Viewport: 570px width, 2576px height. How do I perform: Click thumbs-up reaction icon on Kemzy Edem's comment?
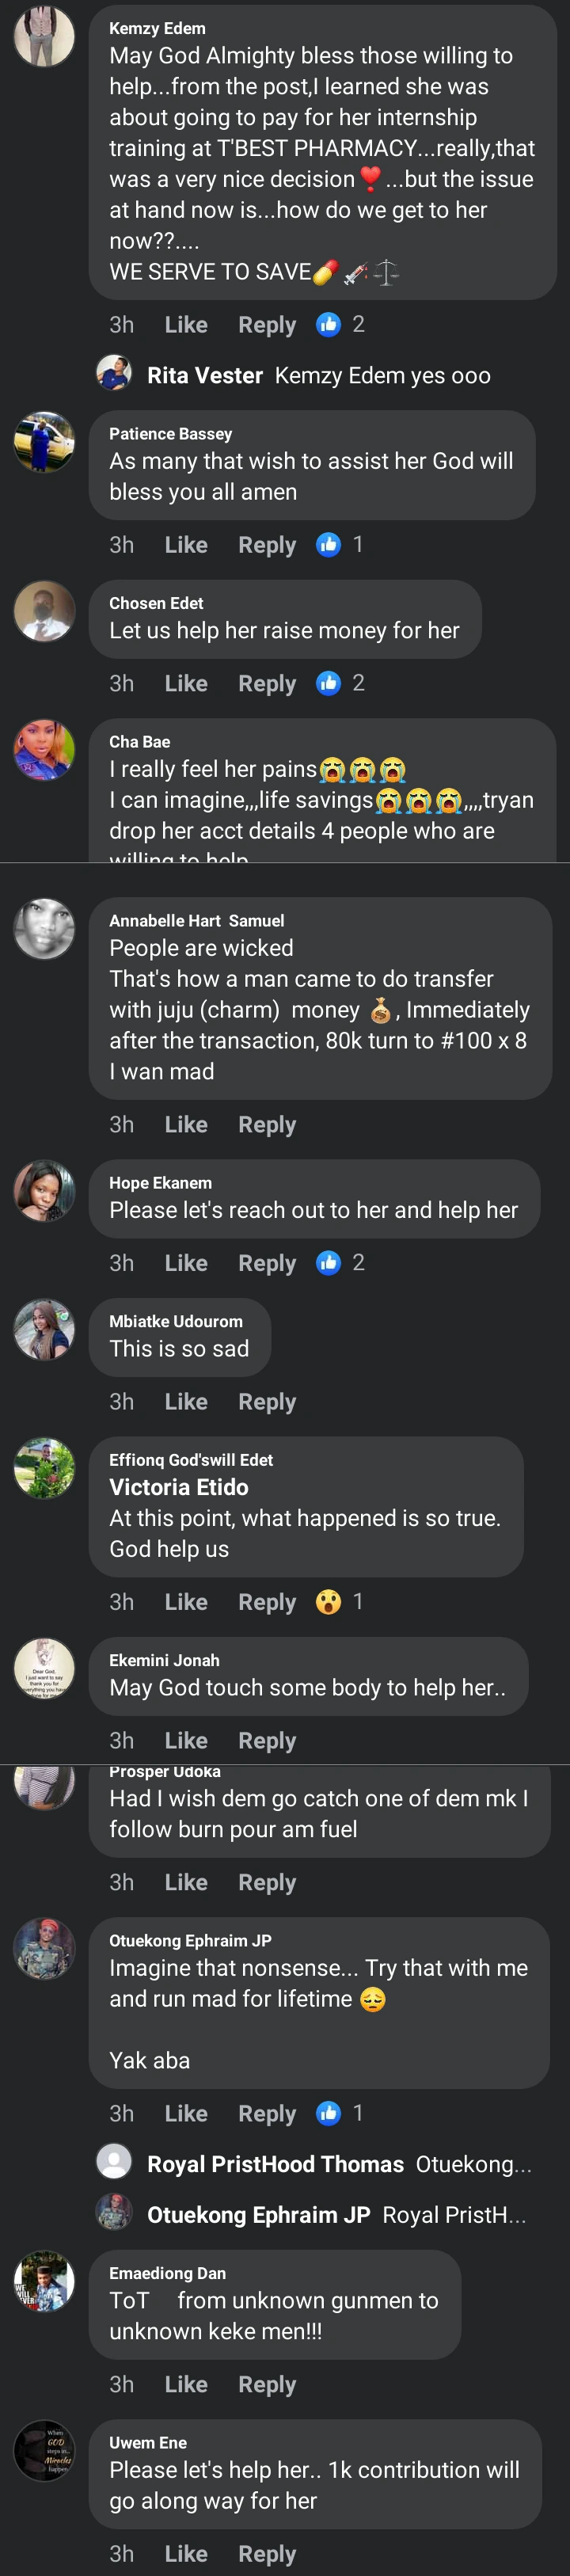pos(328,324)
